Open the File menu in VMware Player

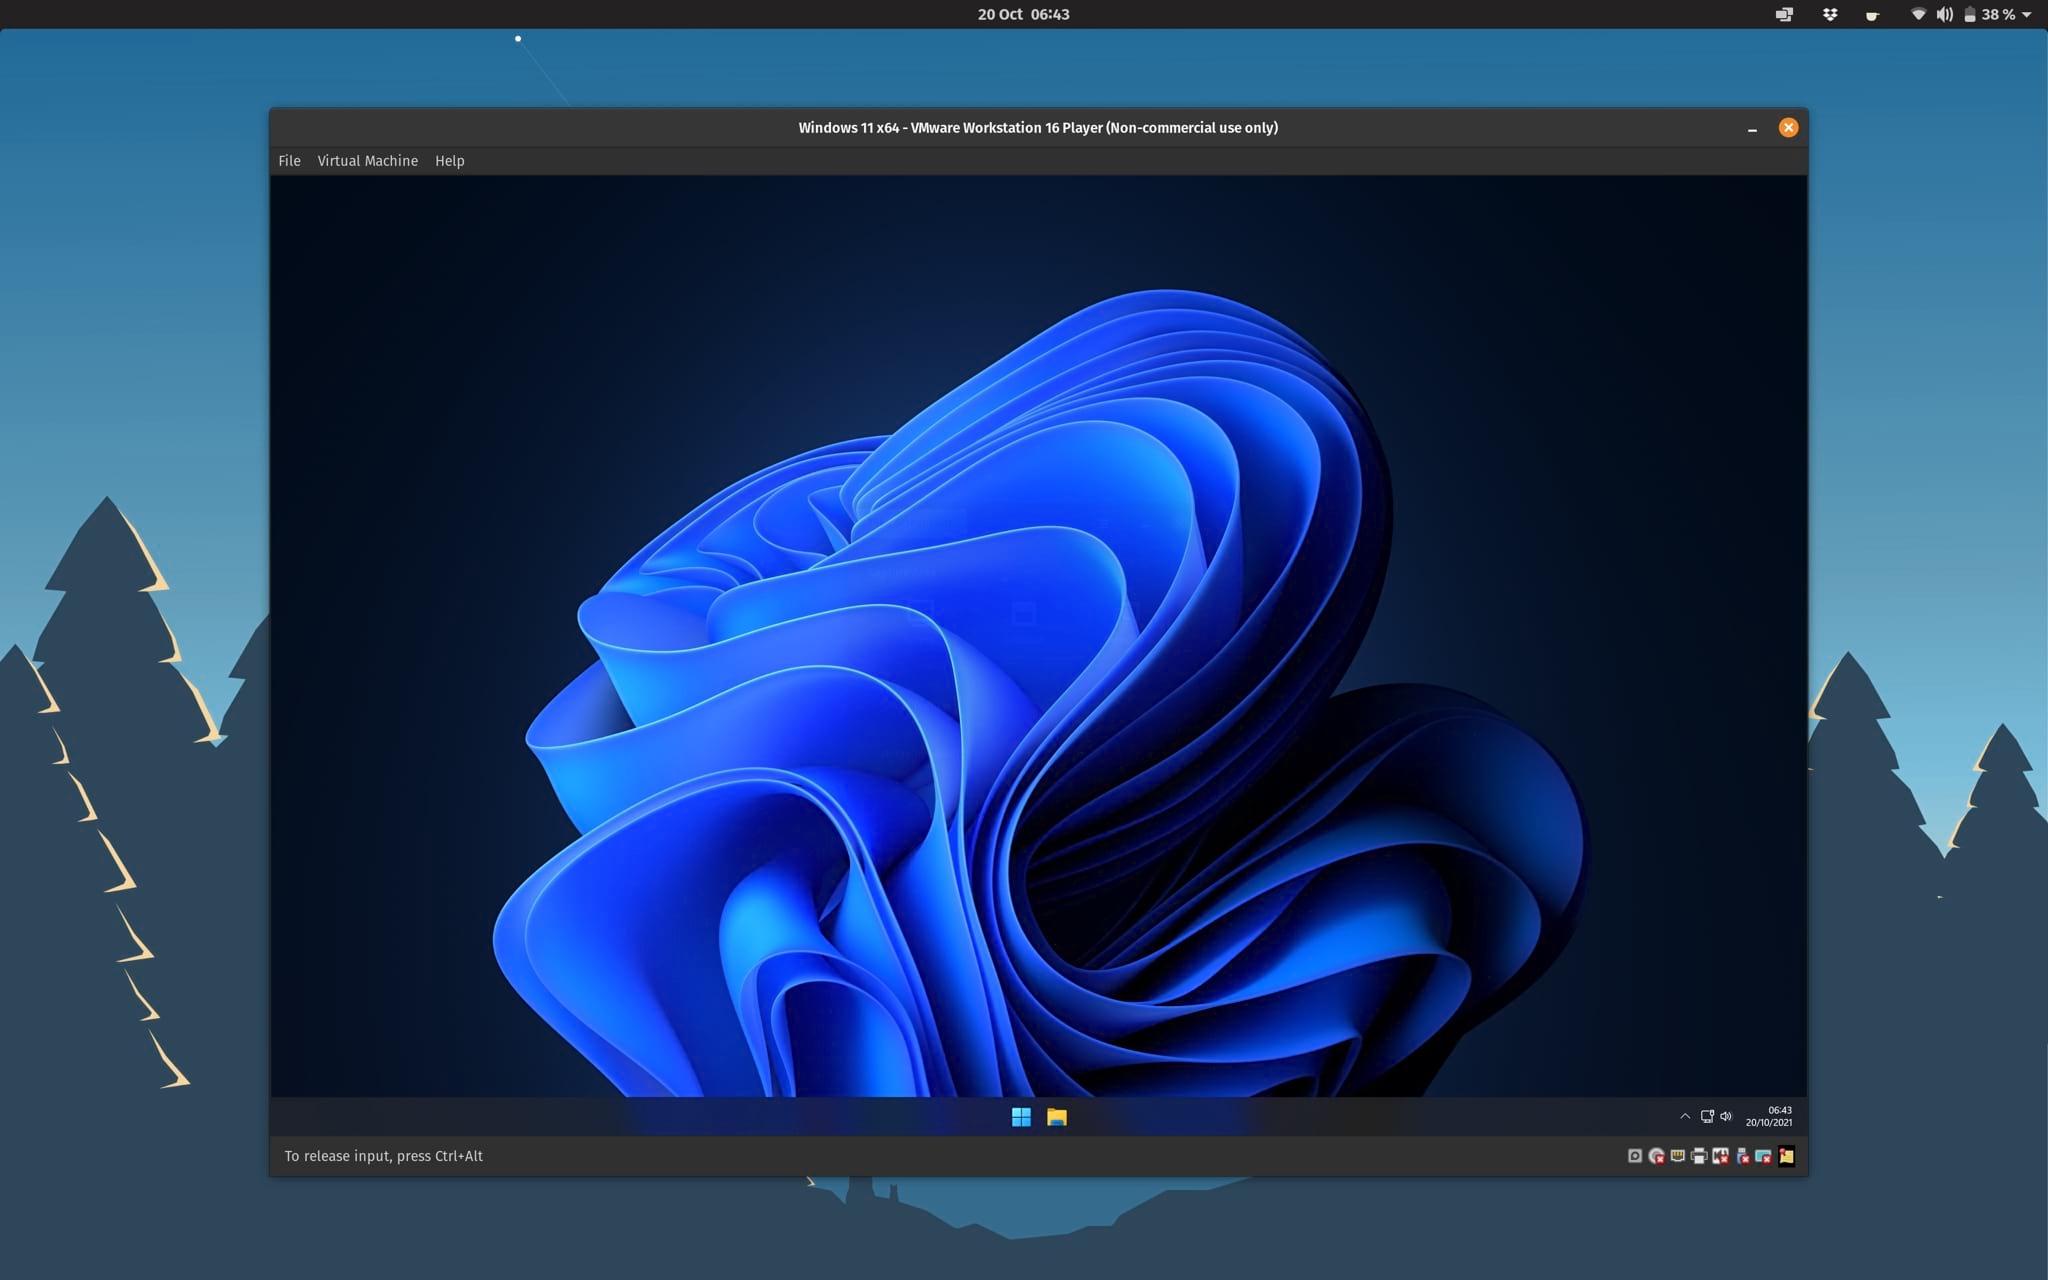[289, 161]
